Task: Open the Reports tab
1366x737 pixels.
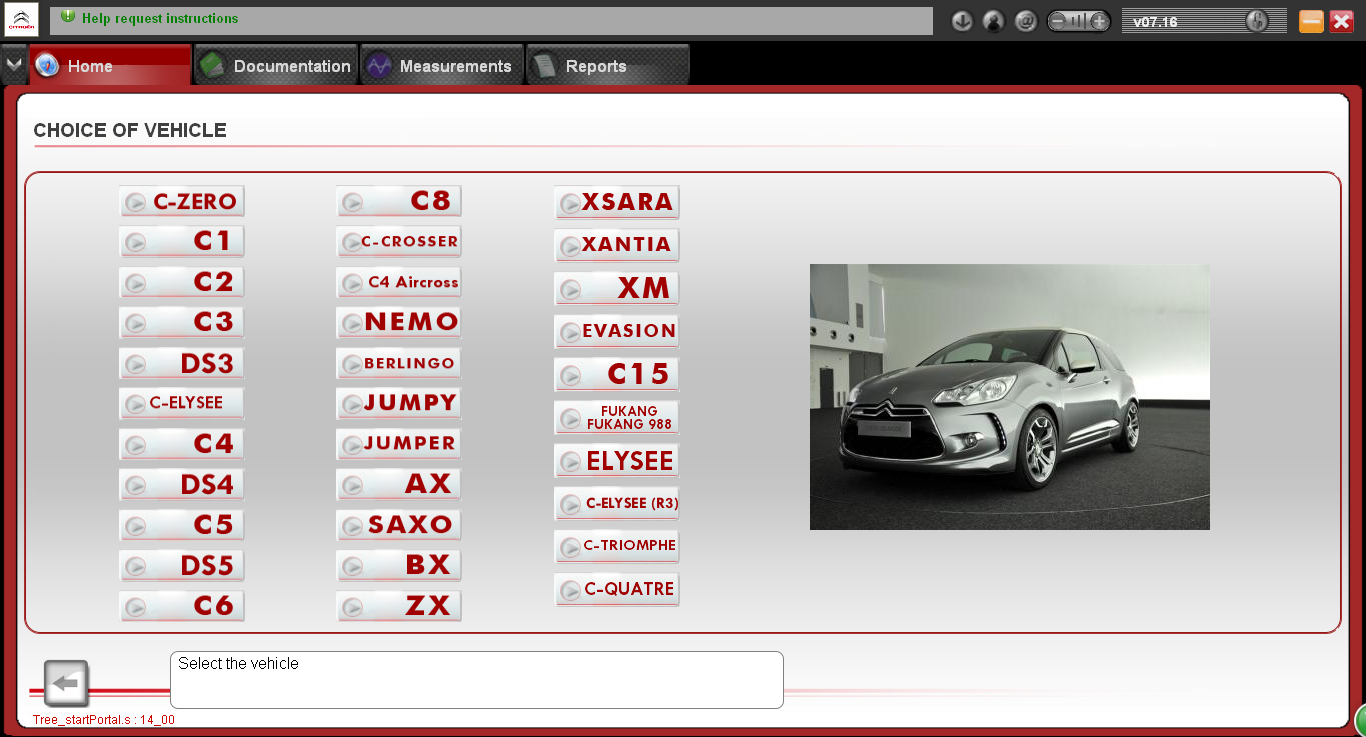Action: [607, 66]
